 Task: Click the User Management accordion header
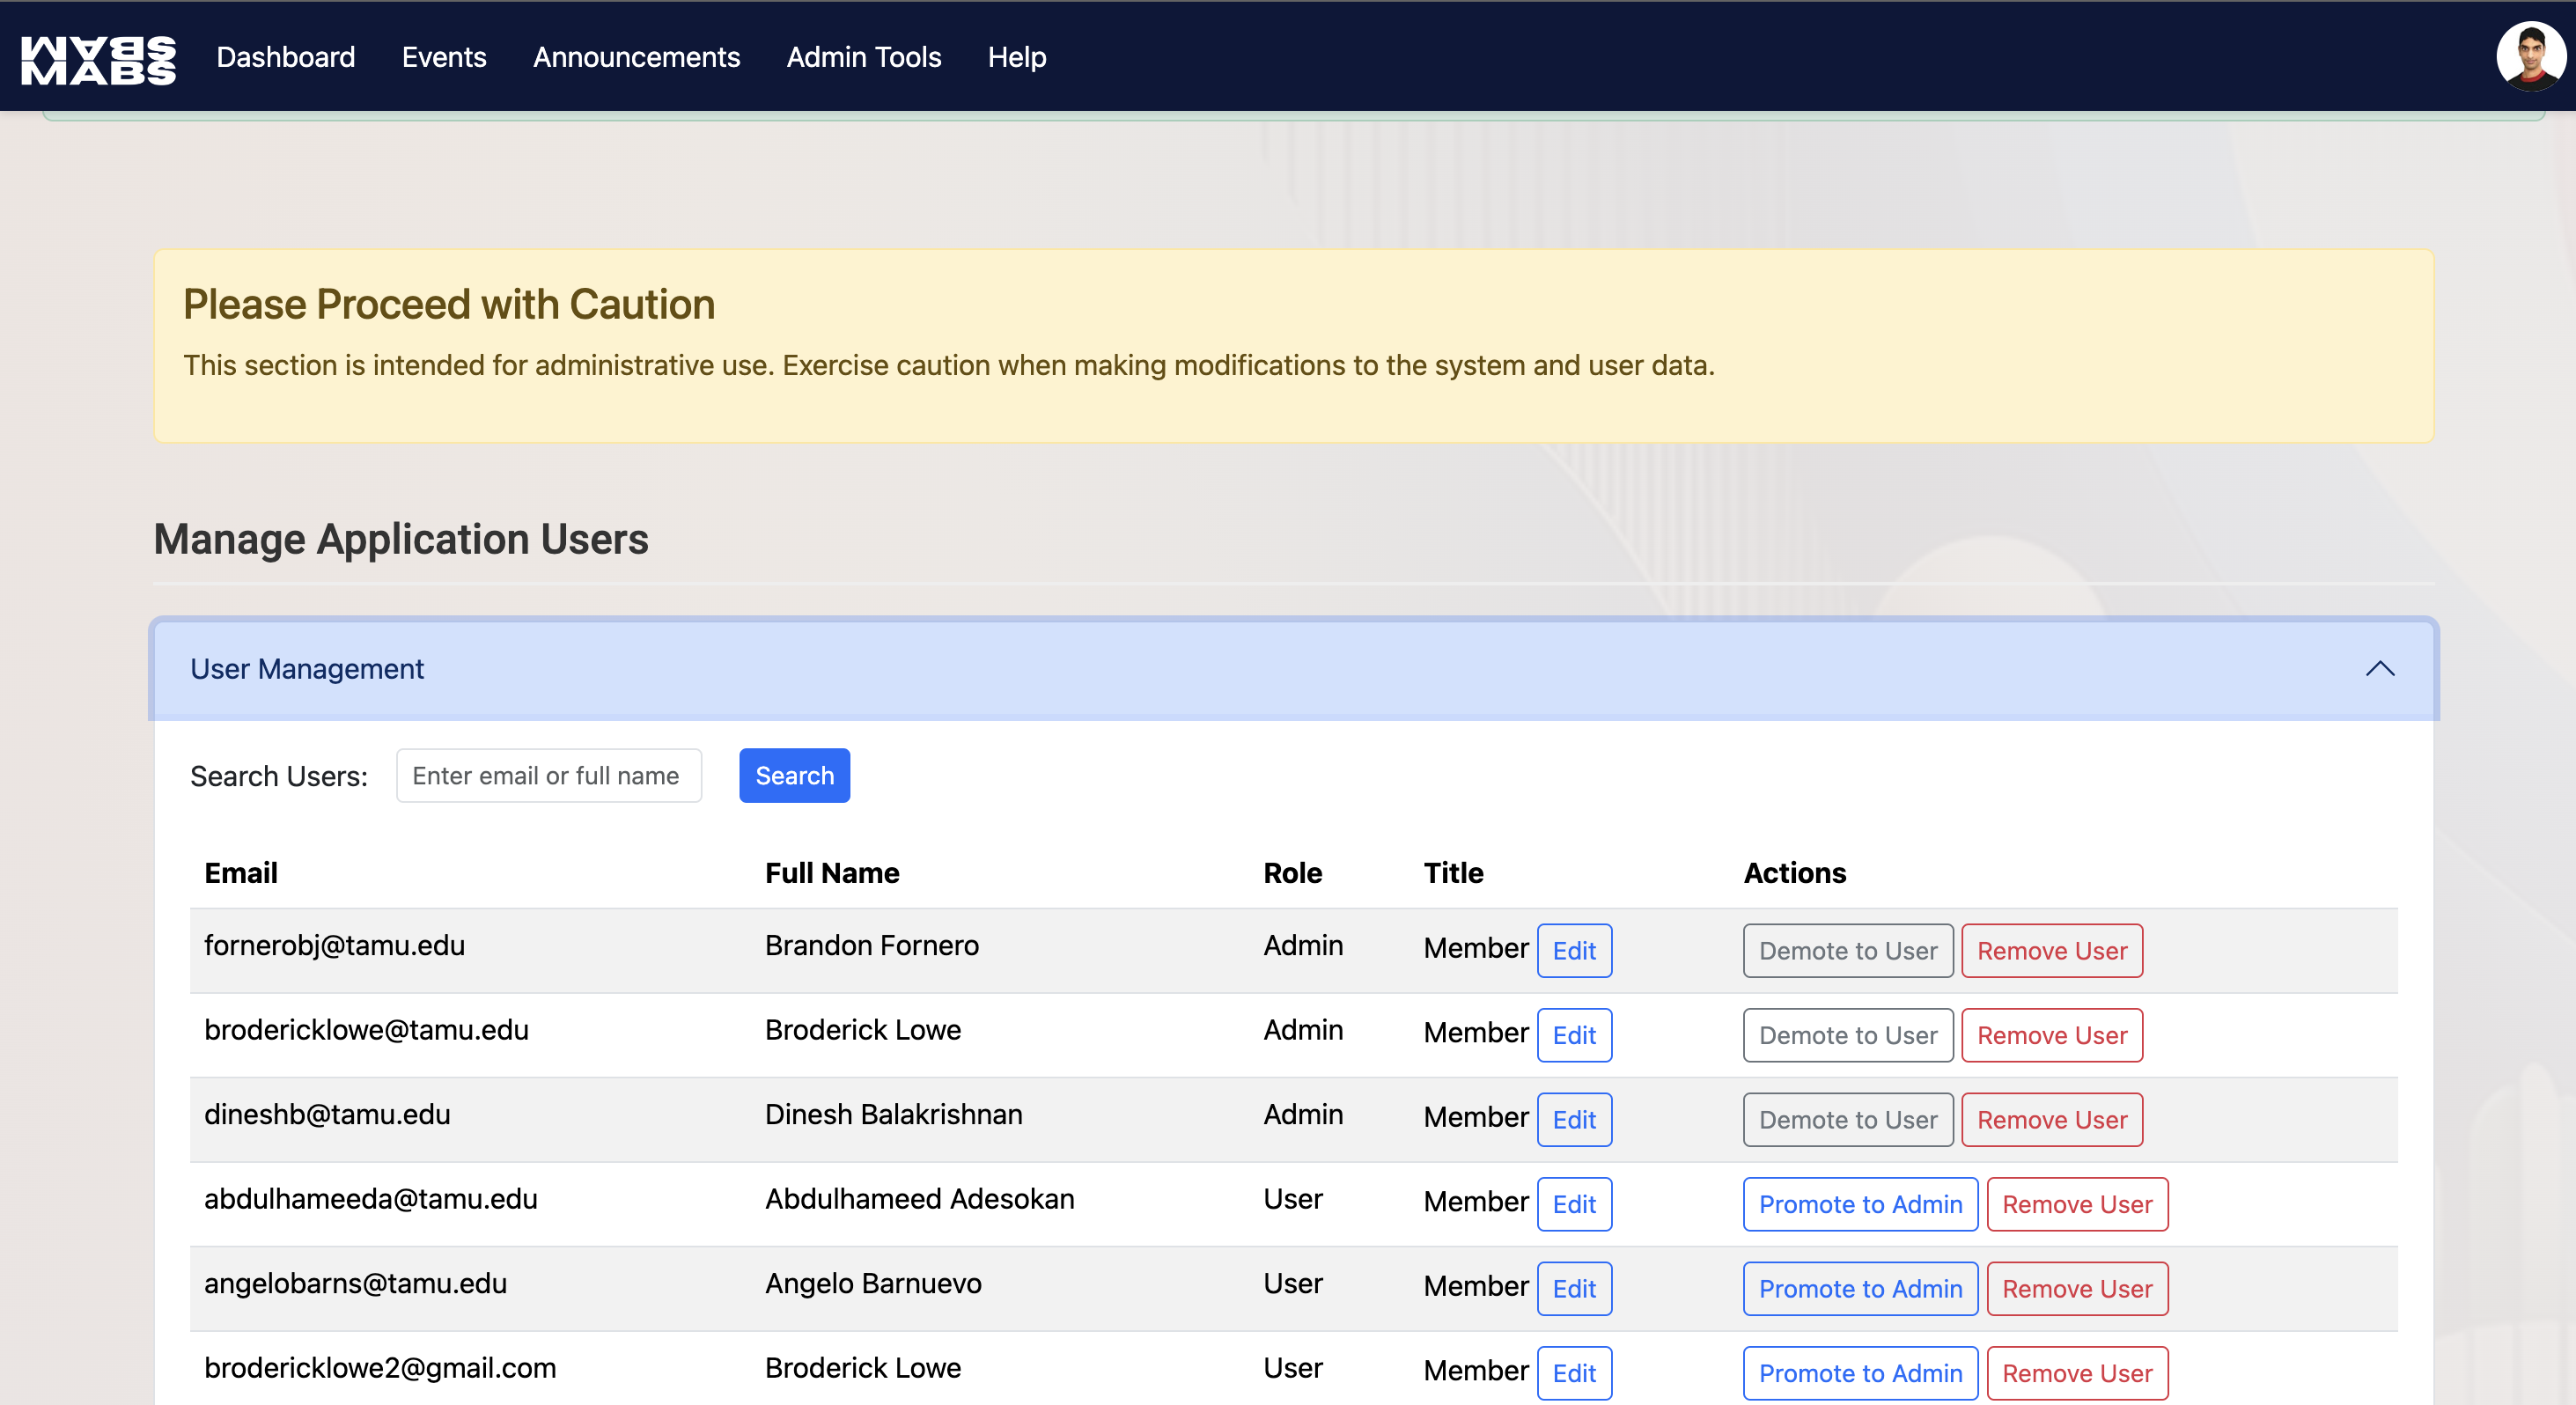(306, 669)
